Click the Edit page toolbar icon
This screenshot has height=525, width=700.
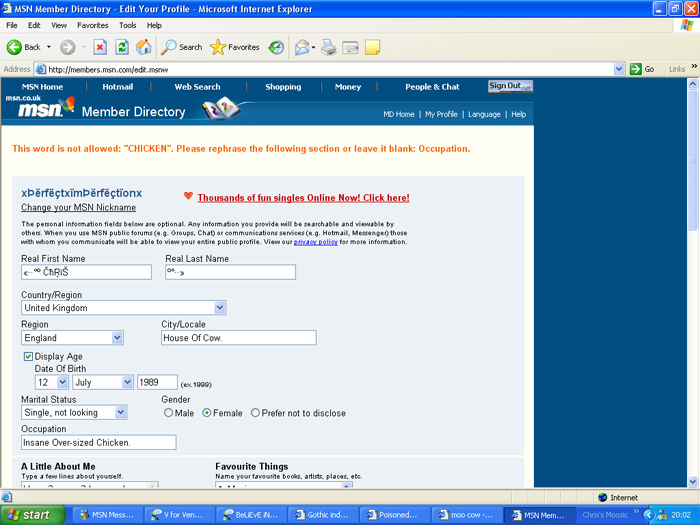pos(350,47)
